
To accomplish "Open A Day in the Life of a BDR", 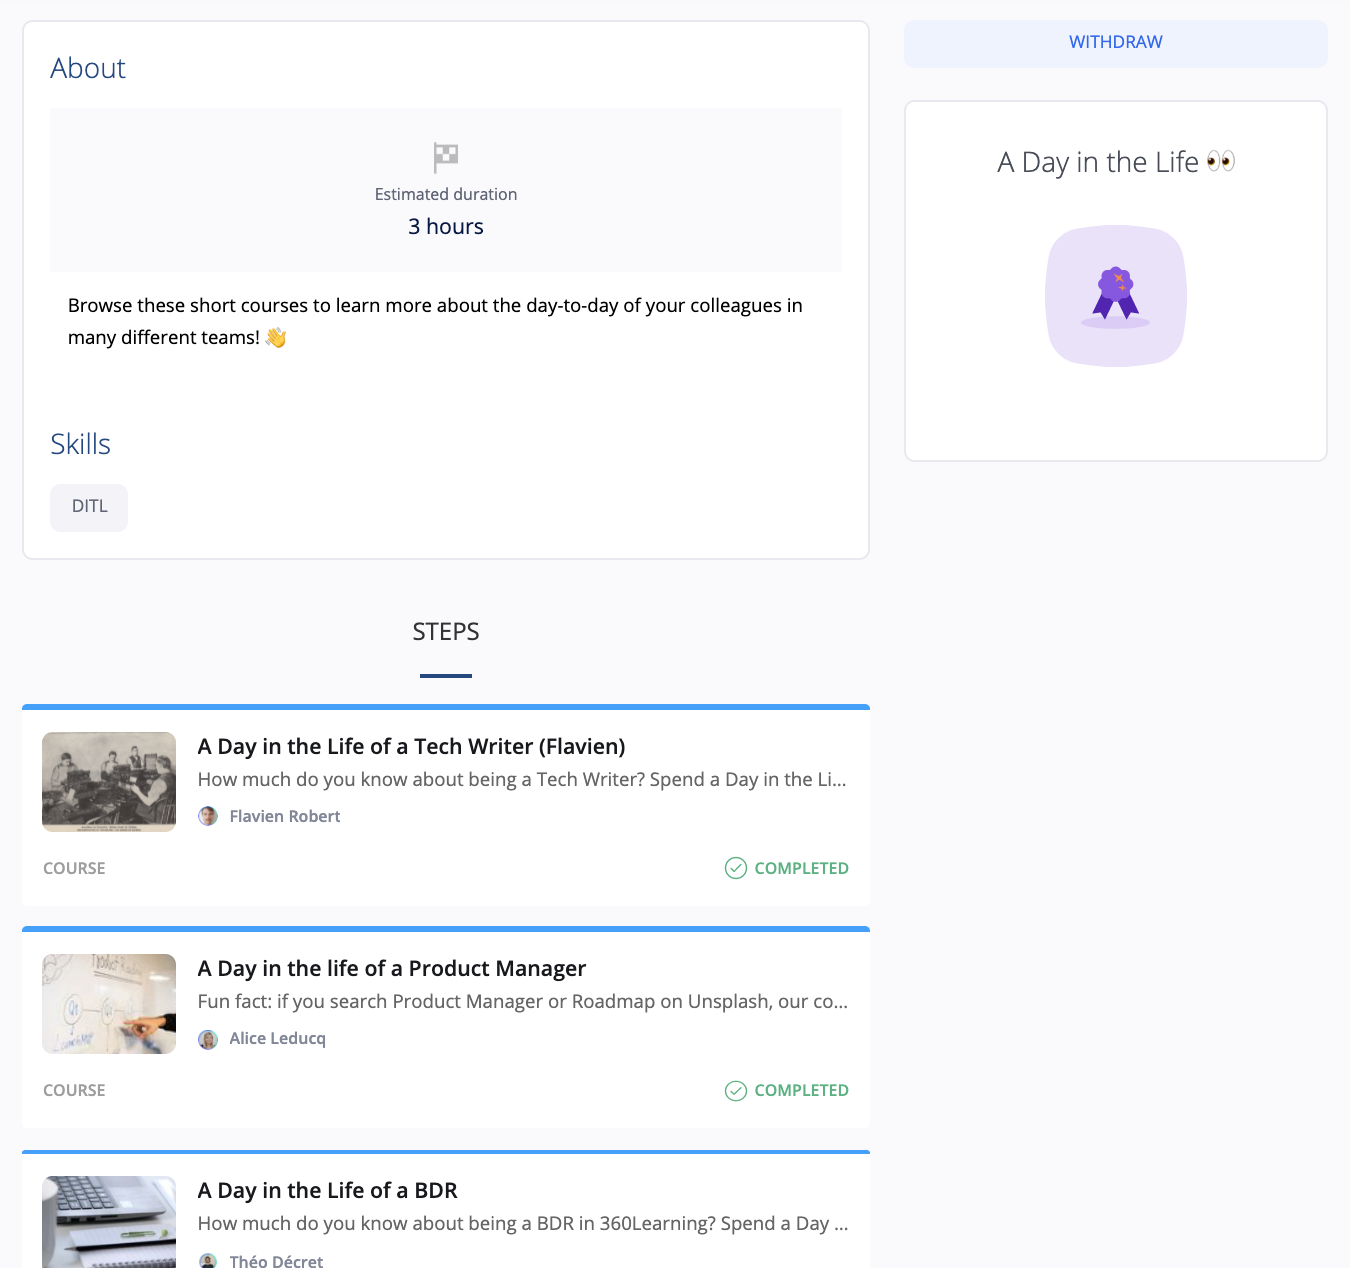I will [328, 1191].
